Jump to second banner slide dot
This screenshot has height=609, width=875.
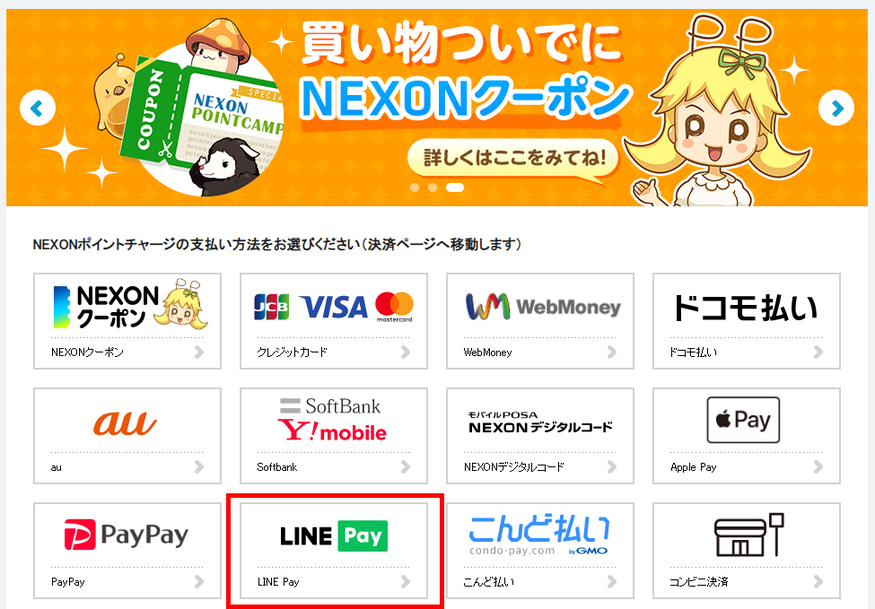tap(432, 188)
